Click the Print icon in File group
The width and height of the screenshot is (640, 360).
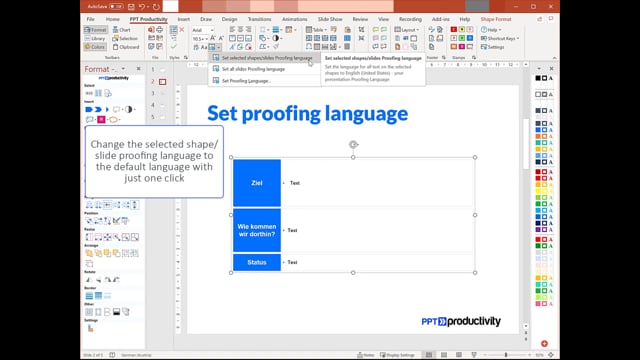pos(160,30)
